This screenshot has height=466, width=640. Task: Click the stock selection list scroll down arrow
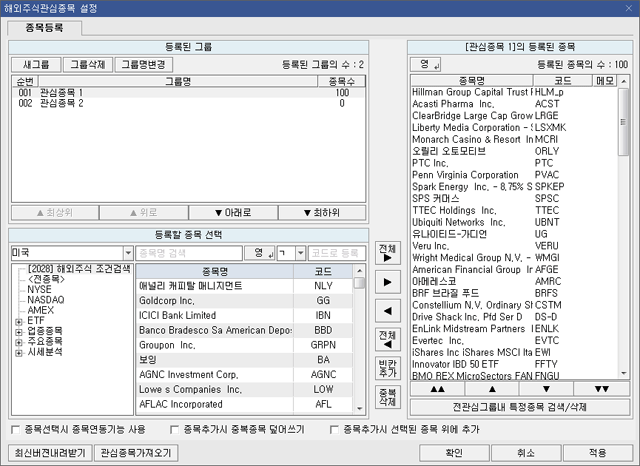click(360, 408)
